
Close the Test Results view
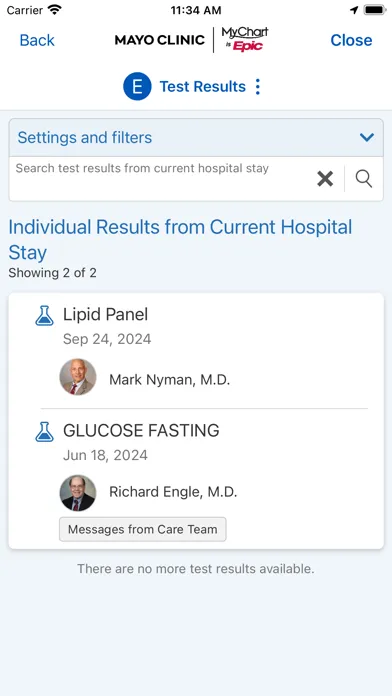pyautogui.click(x=351, y=40)
